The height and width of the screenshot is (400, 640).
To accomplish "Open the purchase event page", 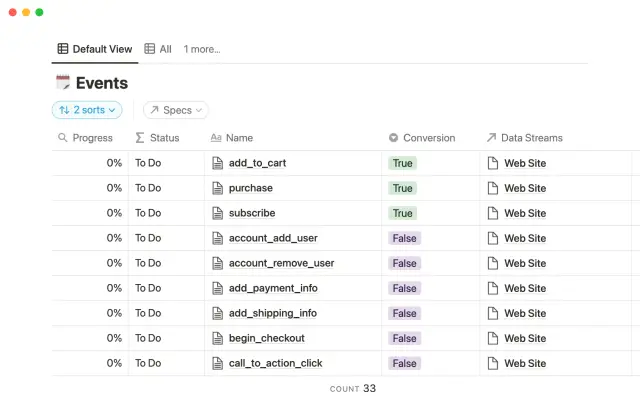I will pyautogui.click(x=251, y=188).
